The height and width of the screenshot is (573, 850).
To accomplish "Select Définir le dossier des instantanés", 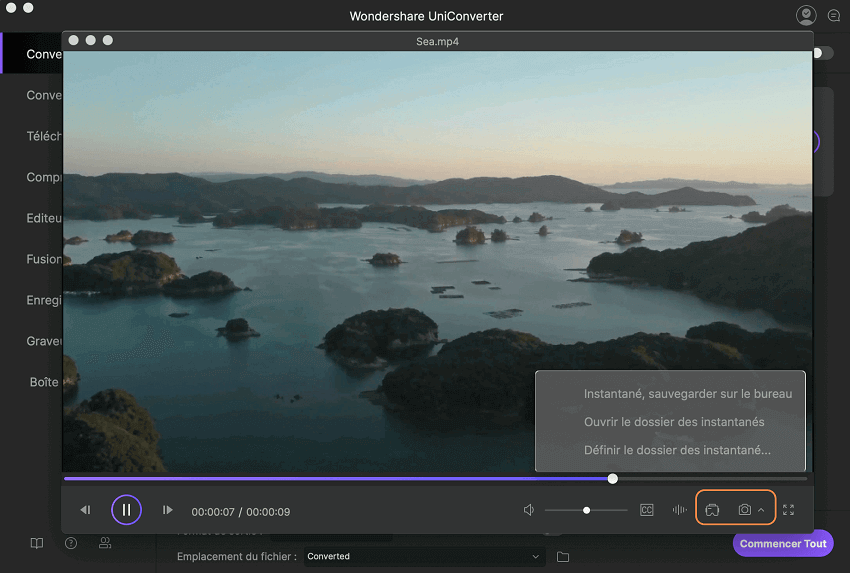I will (x=677, y=450).
